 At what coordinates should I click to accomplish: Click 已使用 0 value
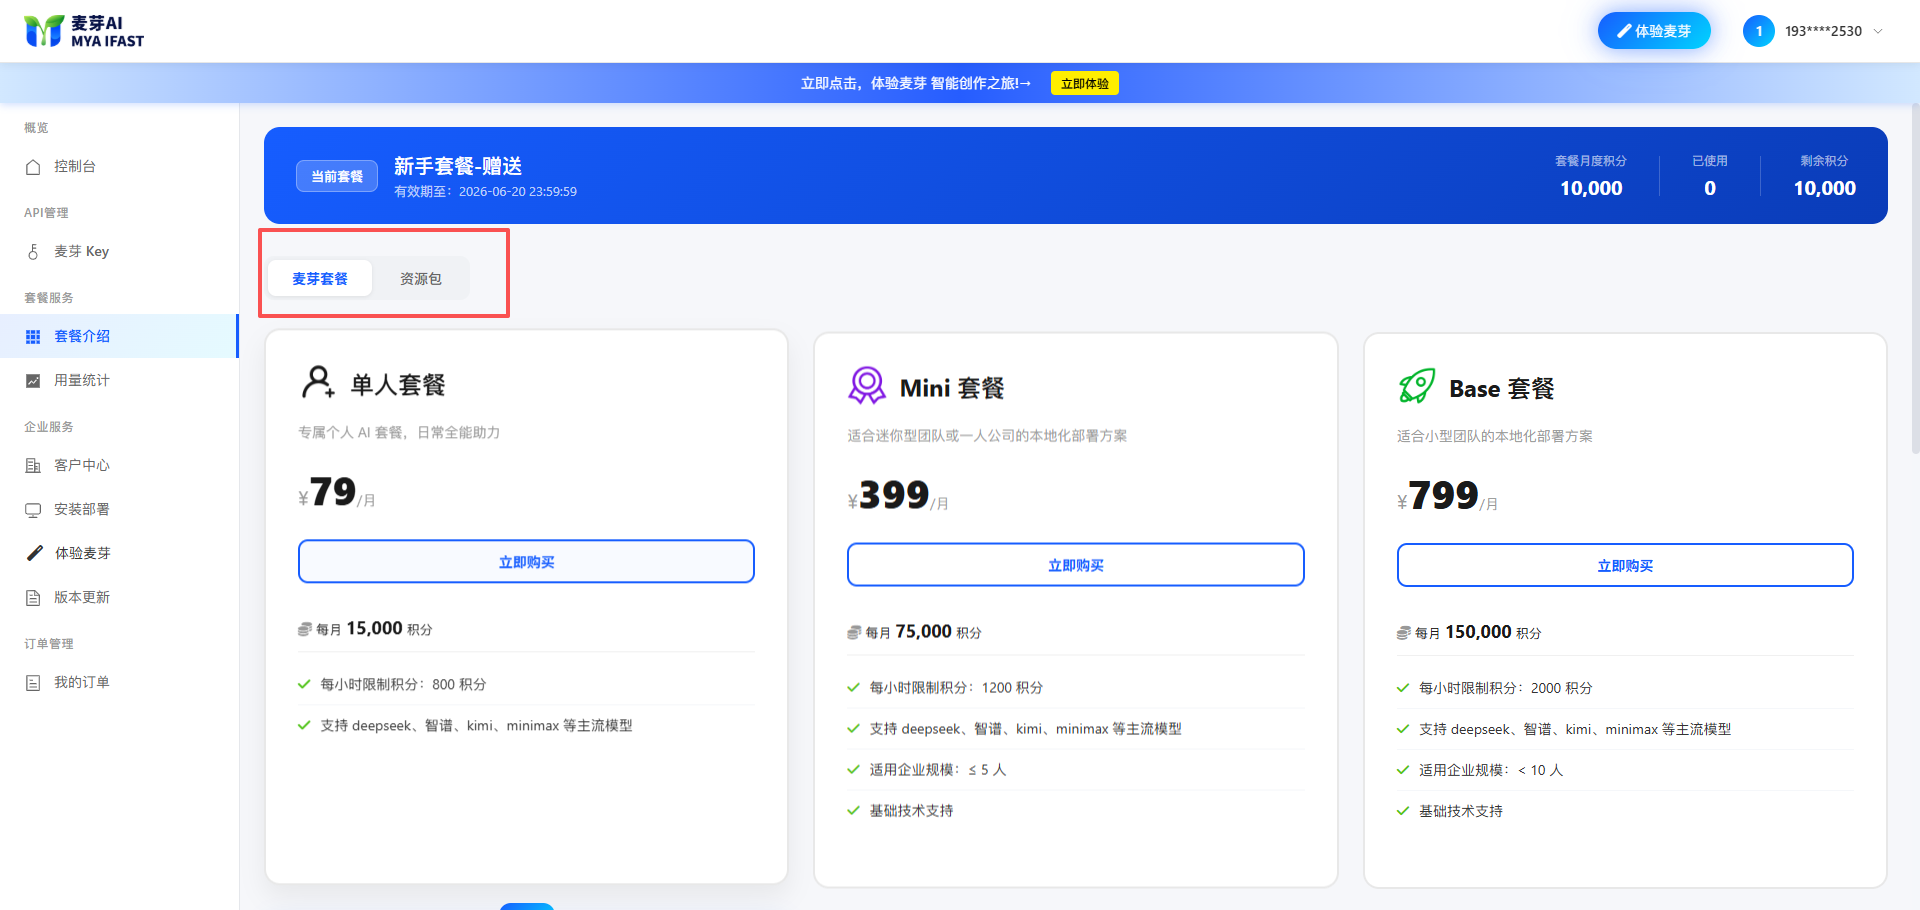[x=1710, y=188]
